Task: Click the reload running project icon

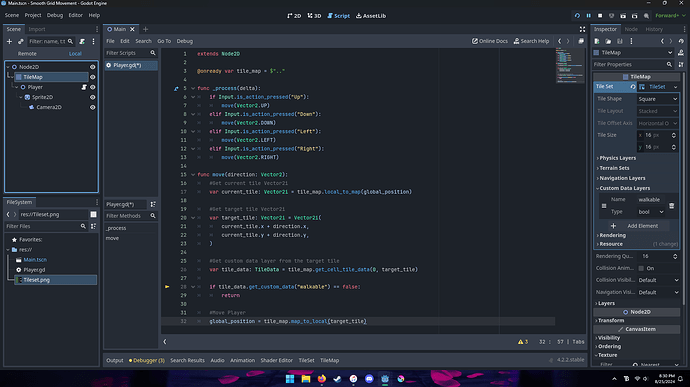Action: tap(577, 15)
